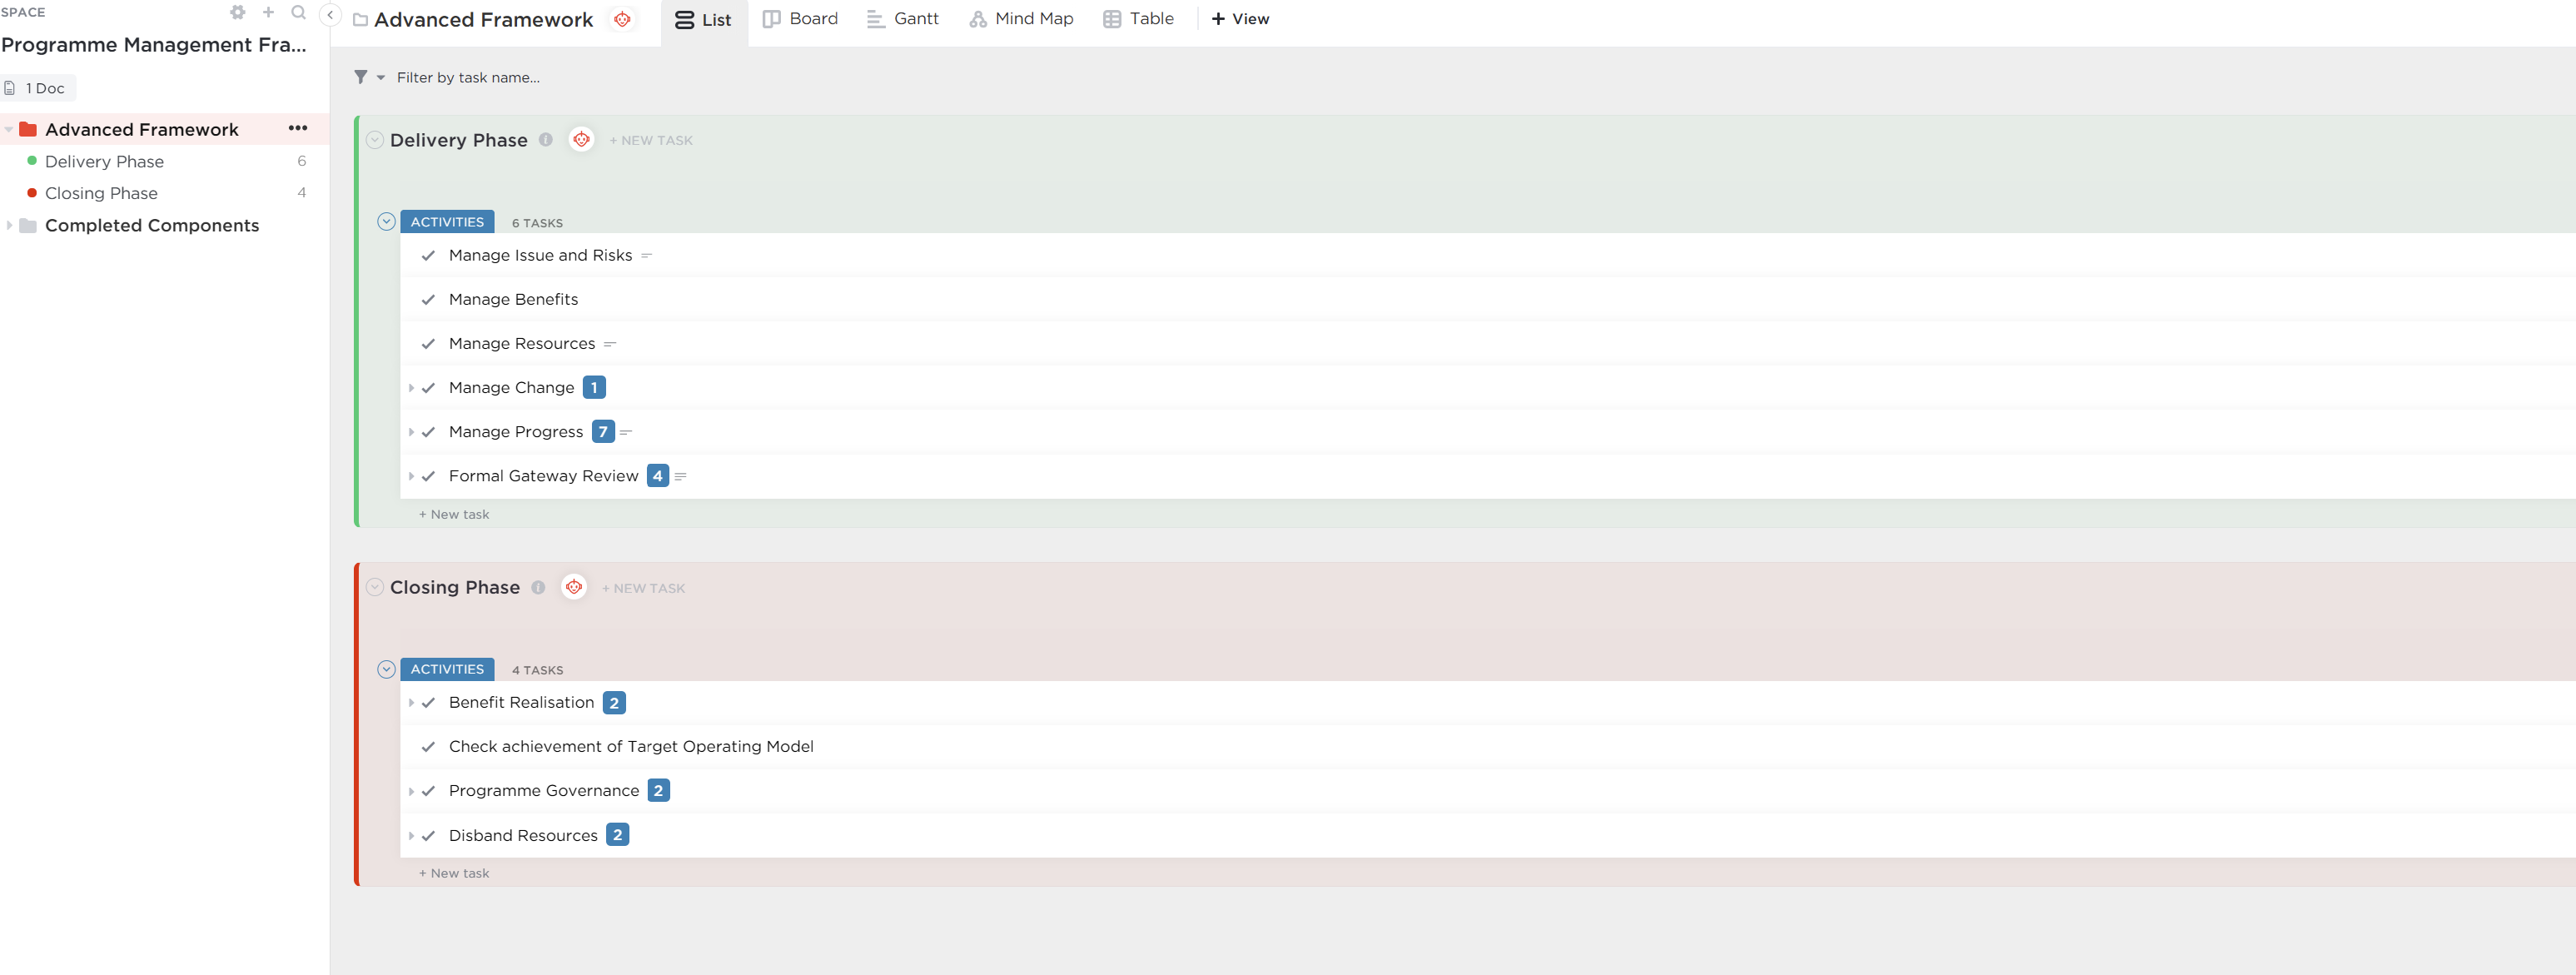Click the sidebar settings gear icon

237,13
